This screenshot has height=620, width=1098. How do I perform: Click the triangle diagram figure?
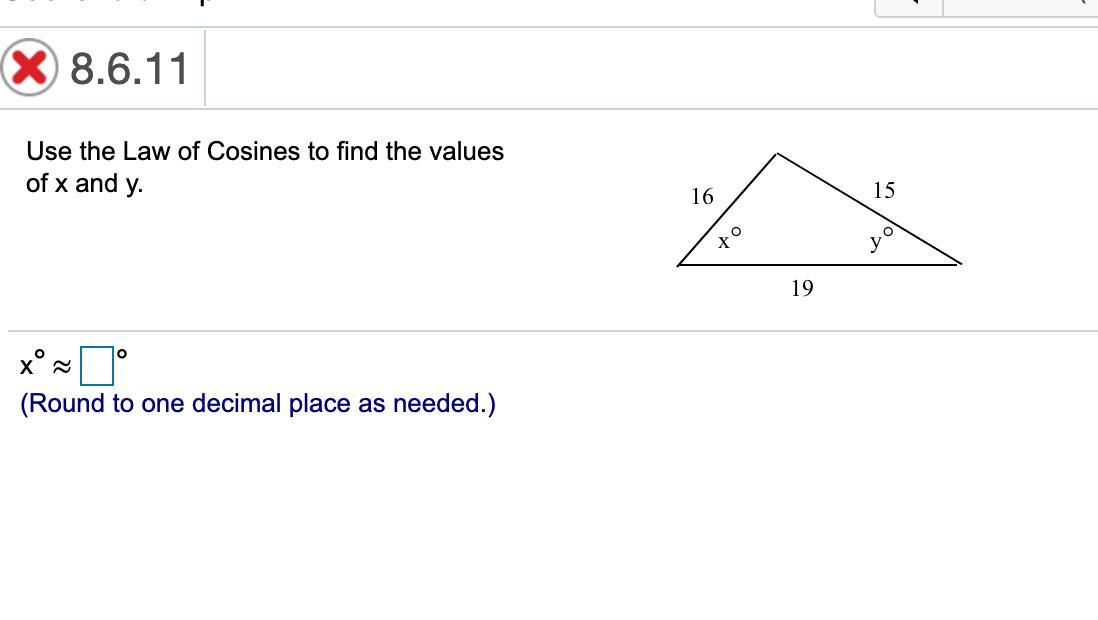click(819, 224)
